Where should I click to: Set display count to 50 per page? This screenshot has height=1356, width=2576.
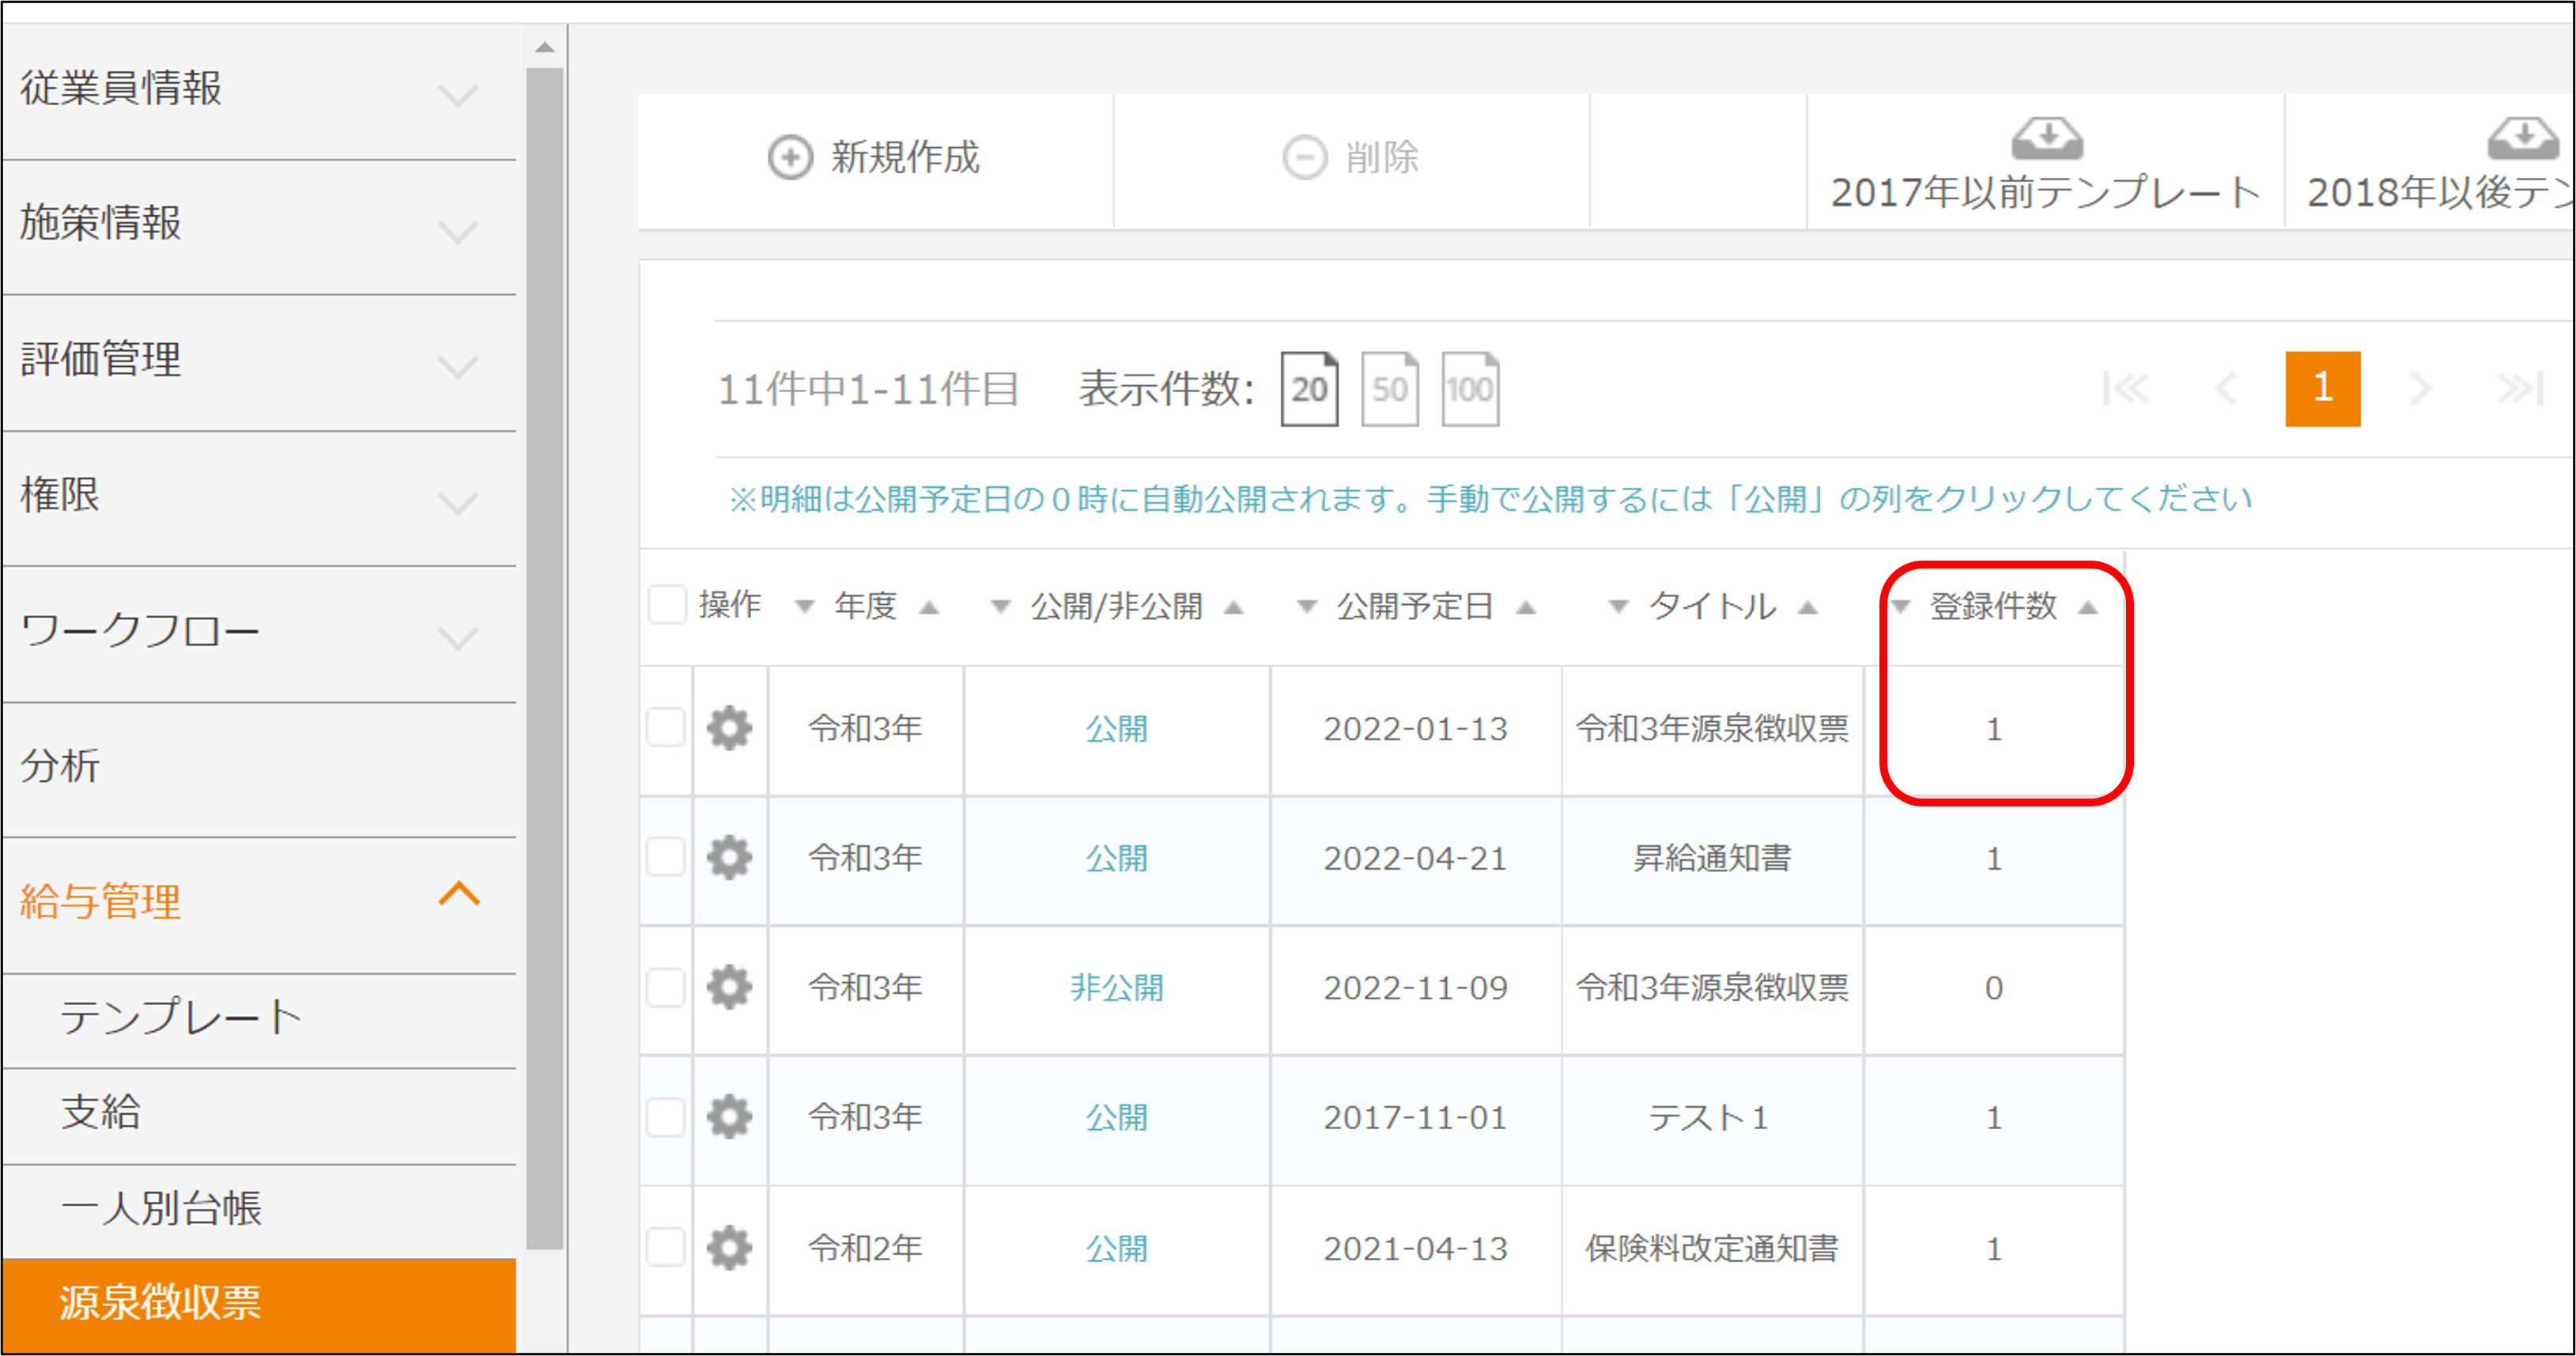(1389, 389)
